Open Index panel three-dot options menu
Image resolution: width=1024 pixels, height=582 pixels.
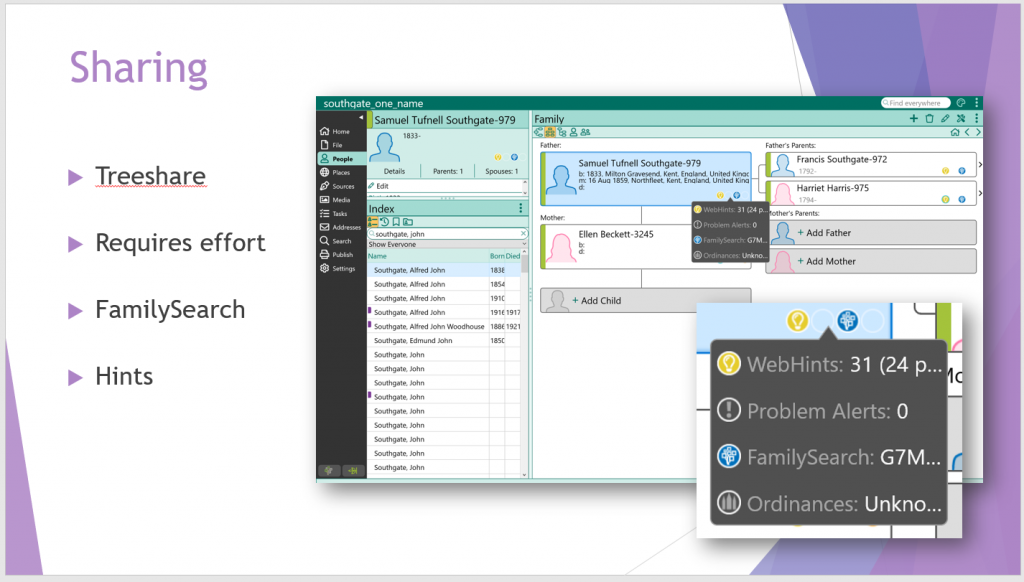click(521, 208)
